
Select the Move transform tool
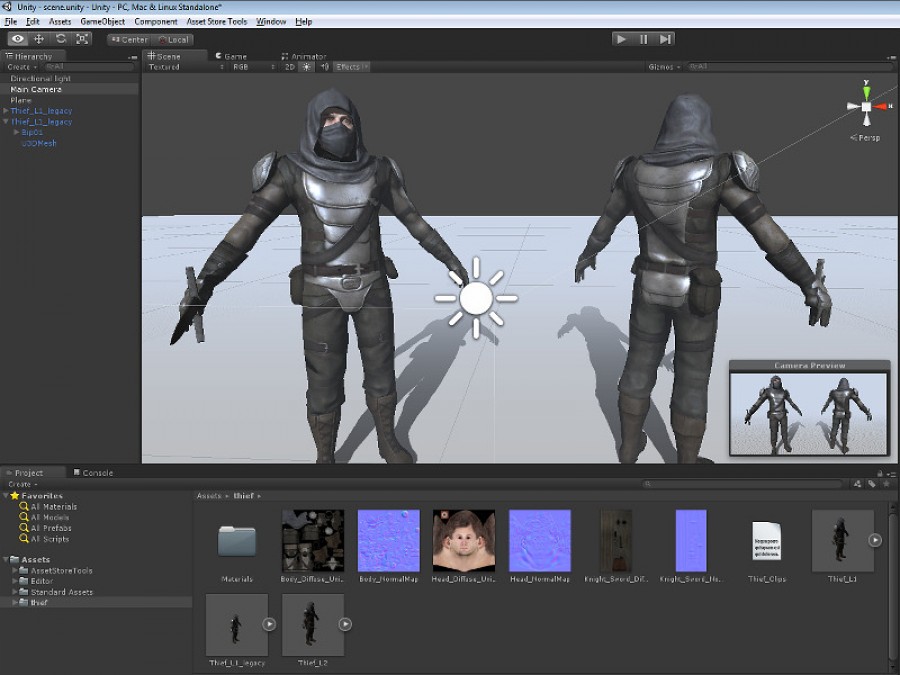pos(39,39)
